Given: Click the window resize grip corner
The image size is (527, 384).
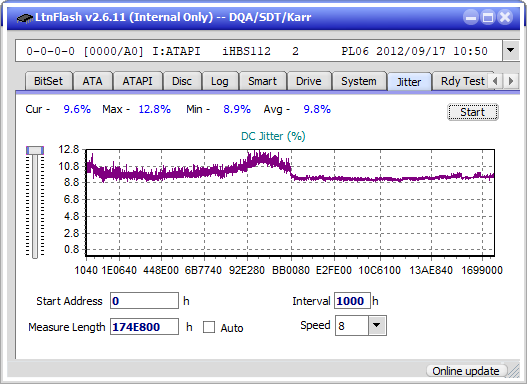Looking at the screenshot, I should (x=514, y=371).
